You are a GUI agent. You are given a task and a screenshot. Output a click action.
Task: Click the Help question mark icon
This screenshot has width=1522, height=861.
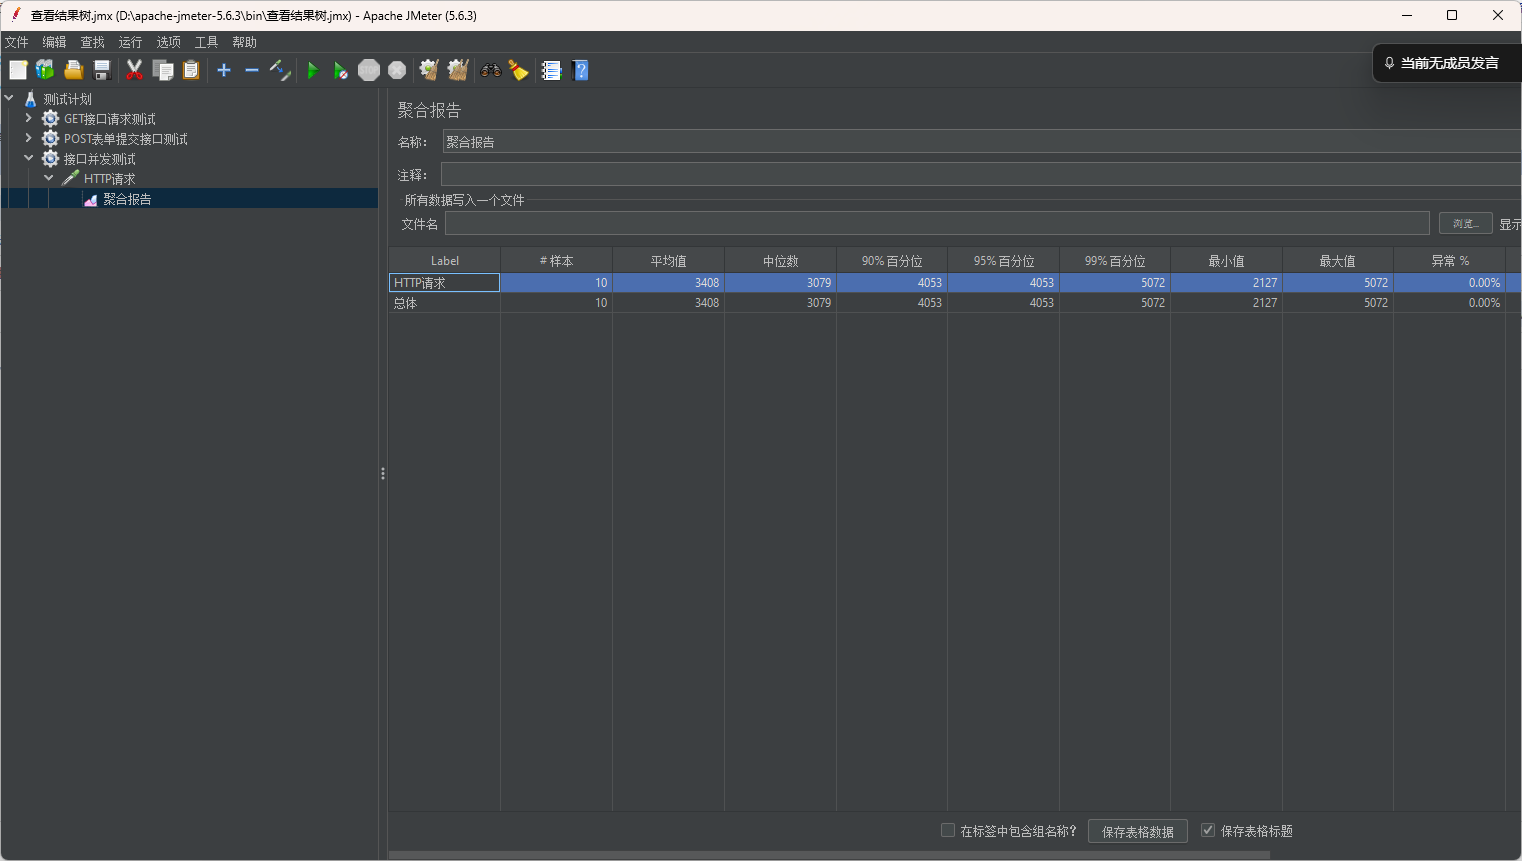(580, 70)
